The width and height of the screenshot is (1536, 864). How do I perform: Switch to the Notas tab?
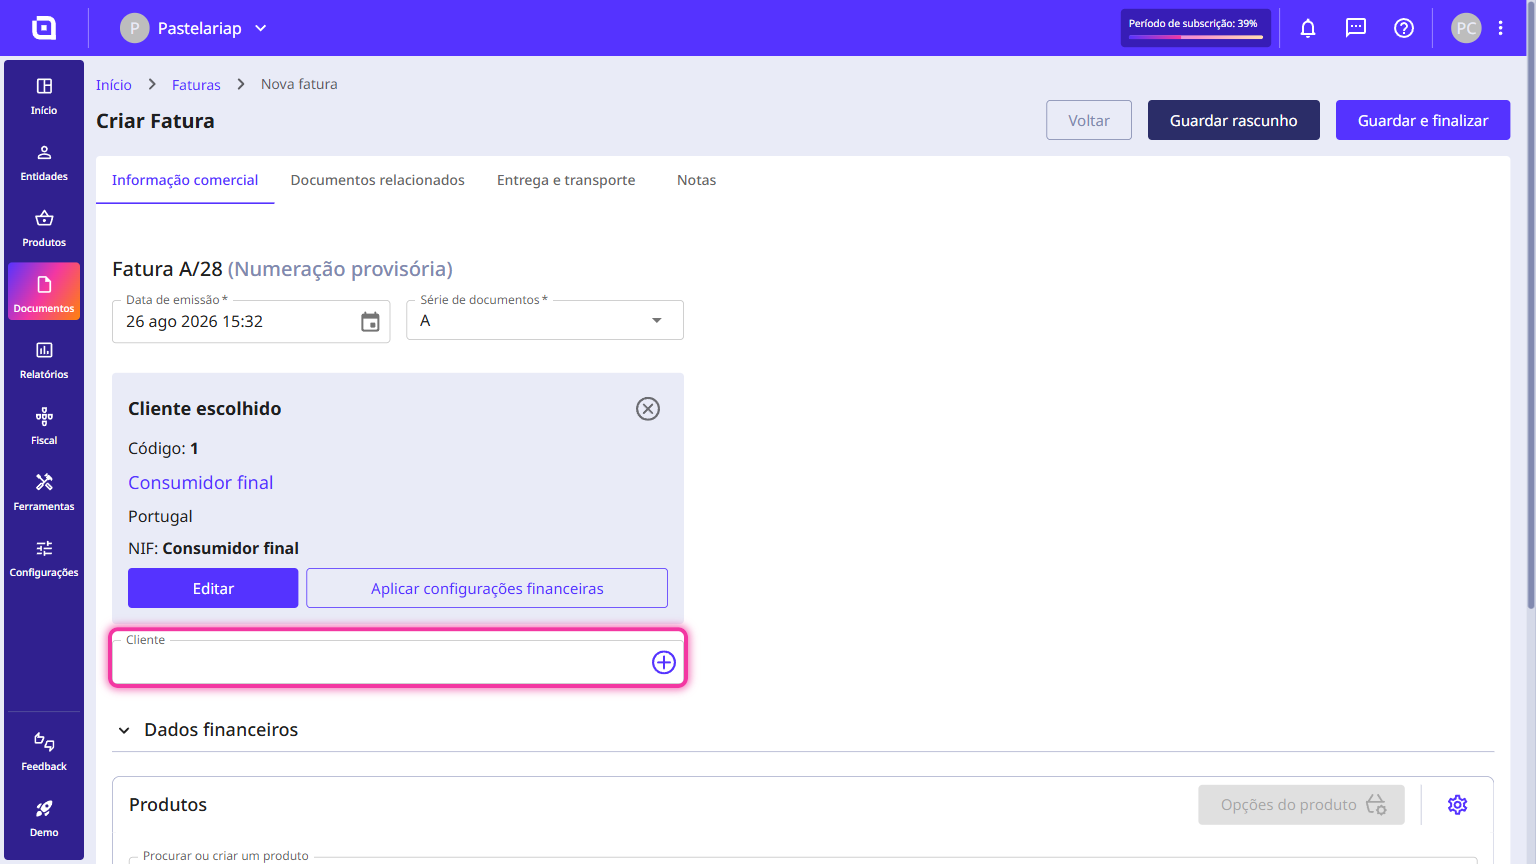click(697, 180)
